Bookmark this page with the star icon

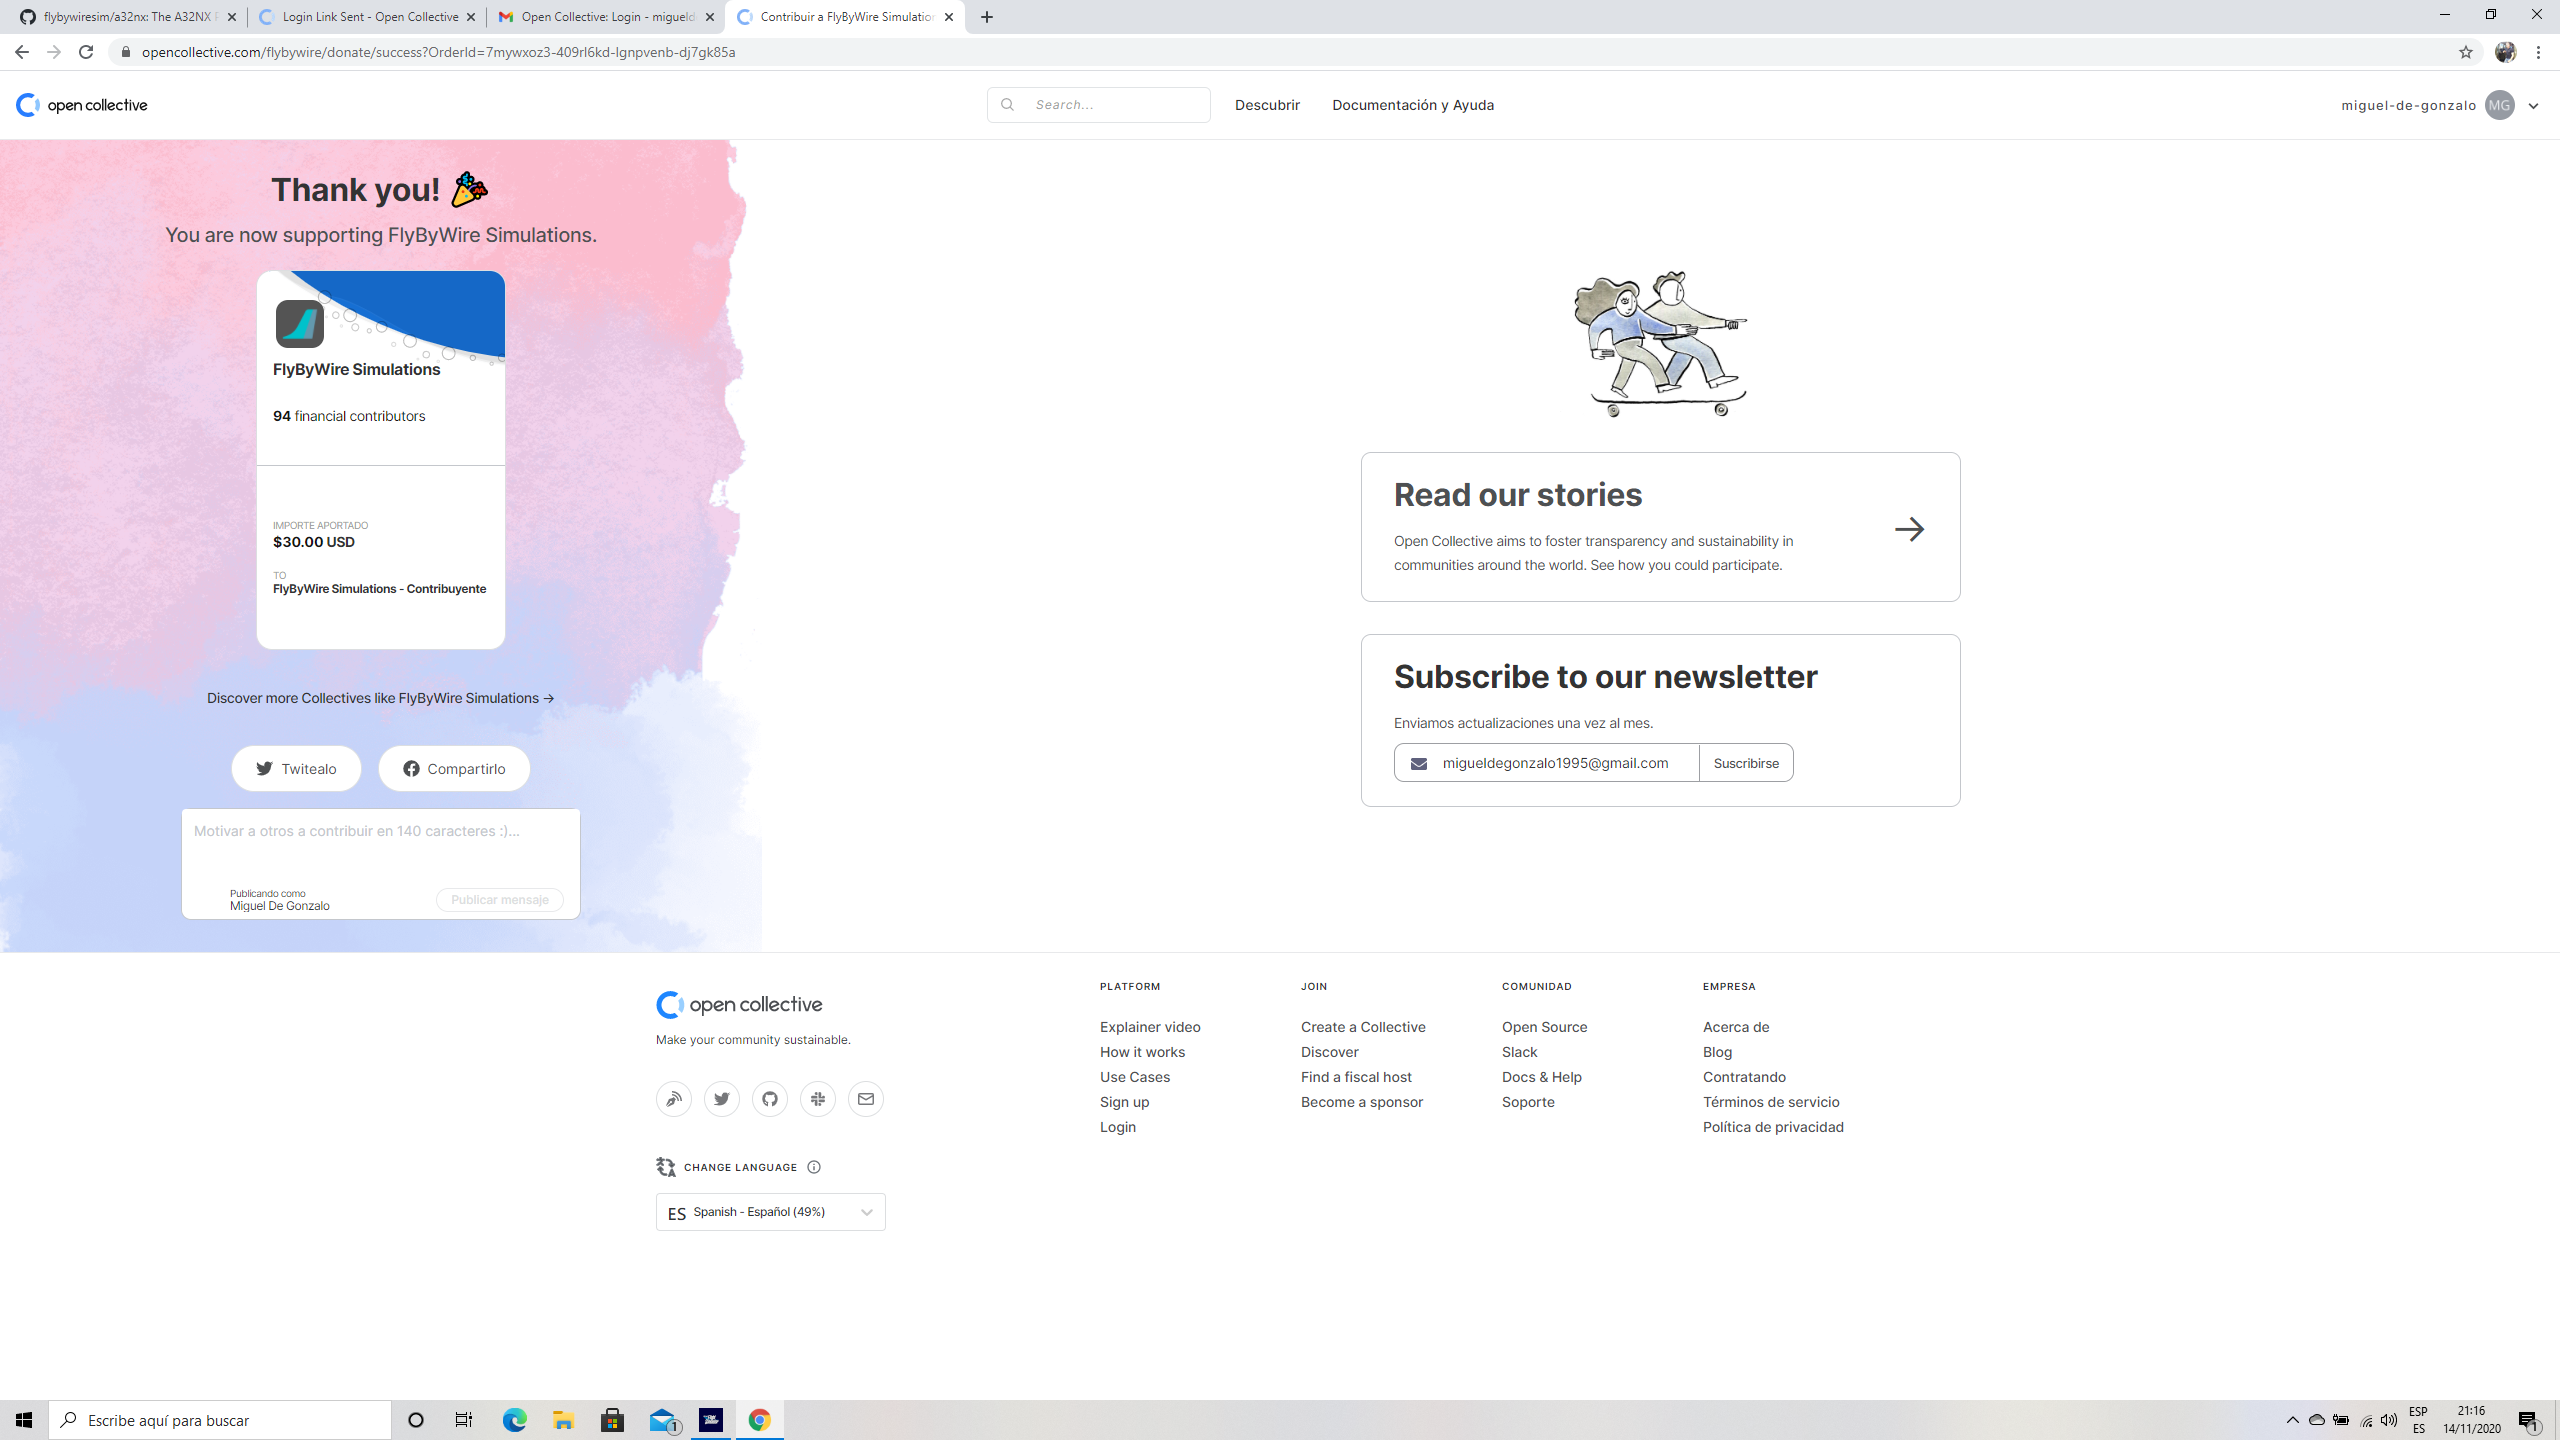tap(2466, 52)
